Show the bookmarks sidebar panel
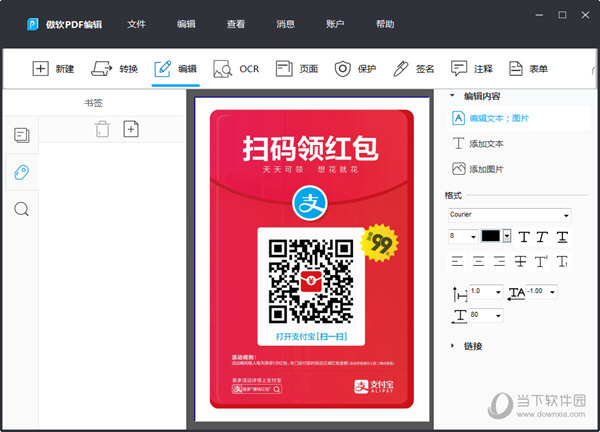This screenshot has height=432, width=600. click(21, 172)
